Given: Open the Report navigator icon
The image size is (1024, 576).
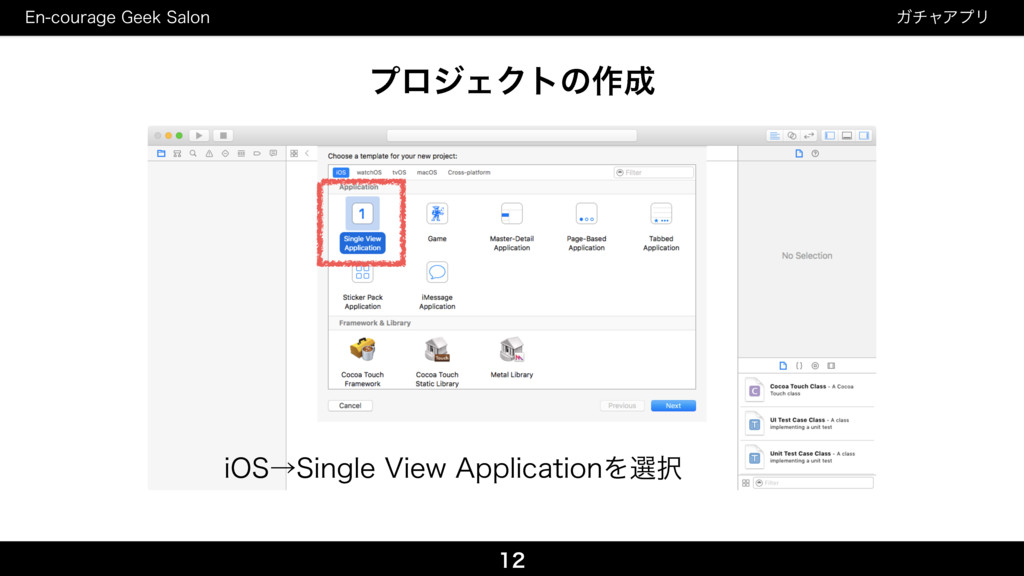Looking at the screenshot, I should [273, 153].
